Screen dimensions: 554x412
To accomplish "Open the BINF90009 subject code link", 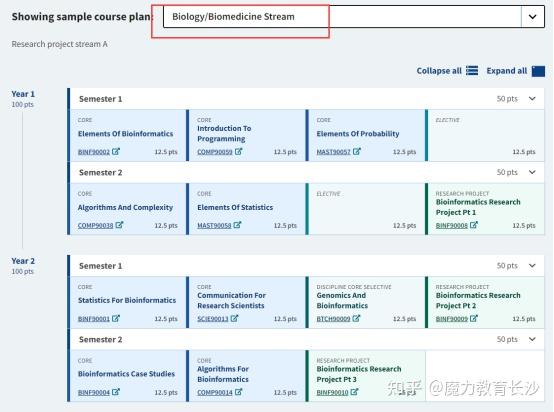I will pyautogui.click(x=452, y=319).
